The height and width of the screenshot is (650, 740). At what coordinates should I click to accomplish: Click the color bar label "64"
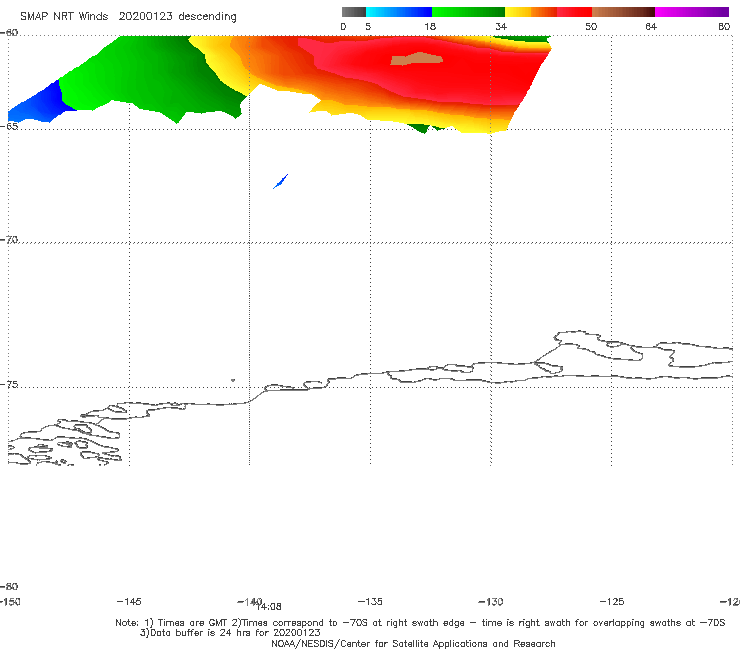[x=651, y=26]
